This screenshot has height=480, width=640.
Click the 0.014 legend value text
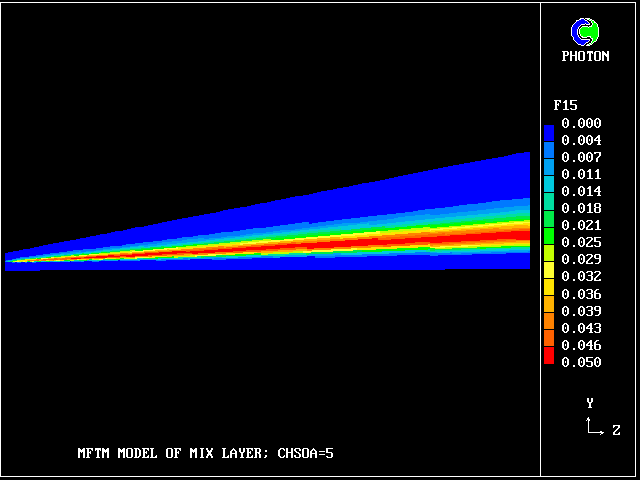(x=581, y=191)
